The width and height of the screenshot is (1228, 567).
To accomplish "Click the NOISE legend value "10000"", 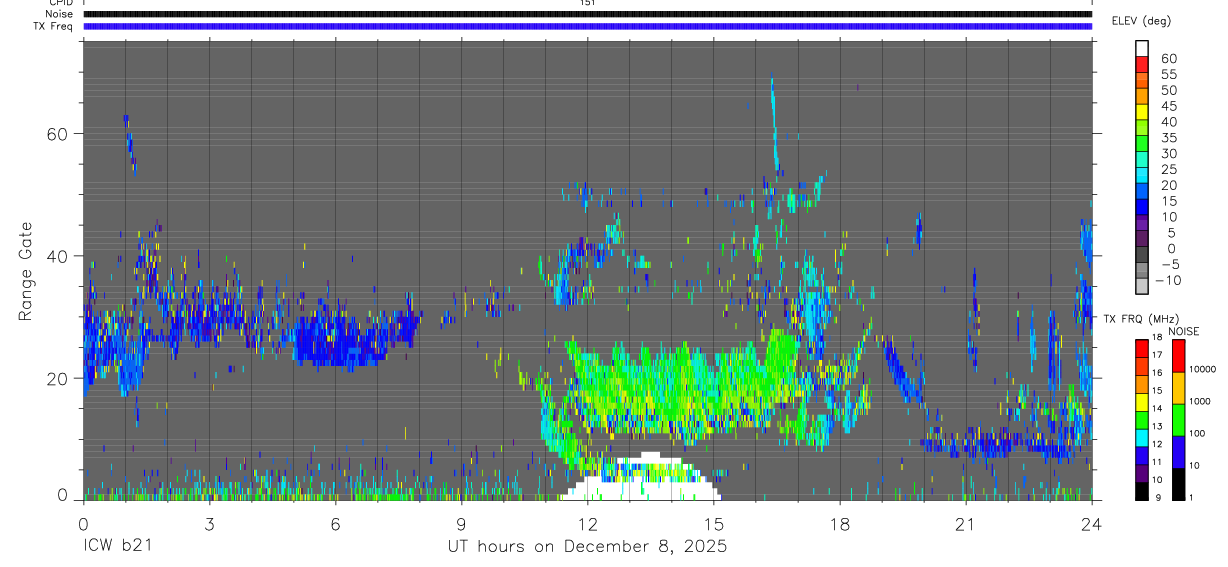I will 1202,370.
